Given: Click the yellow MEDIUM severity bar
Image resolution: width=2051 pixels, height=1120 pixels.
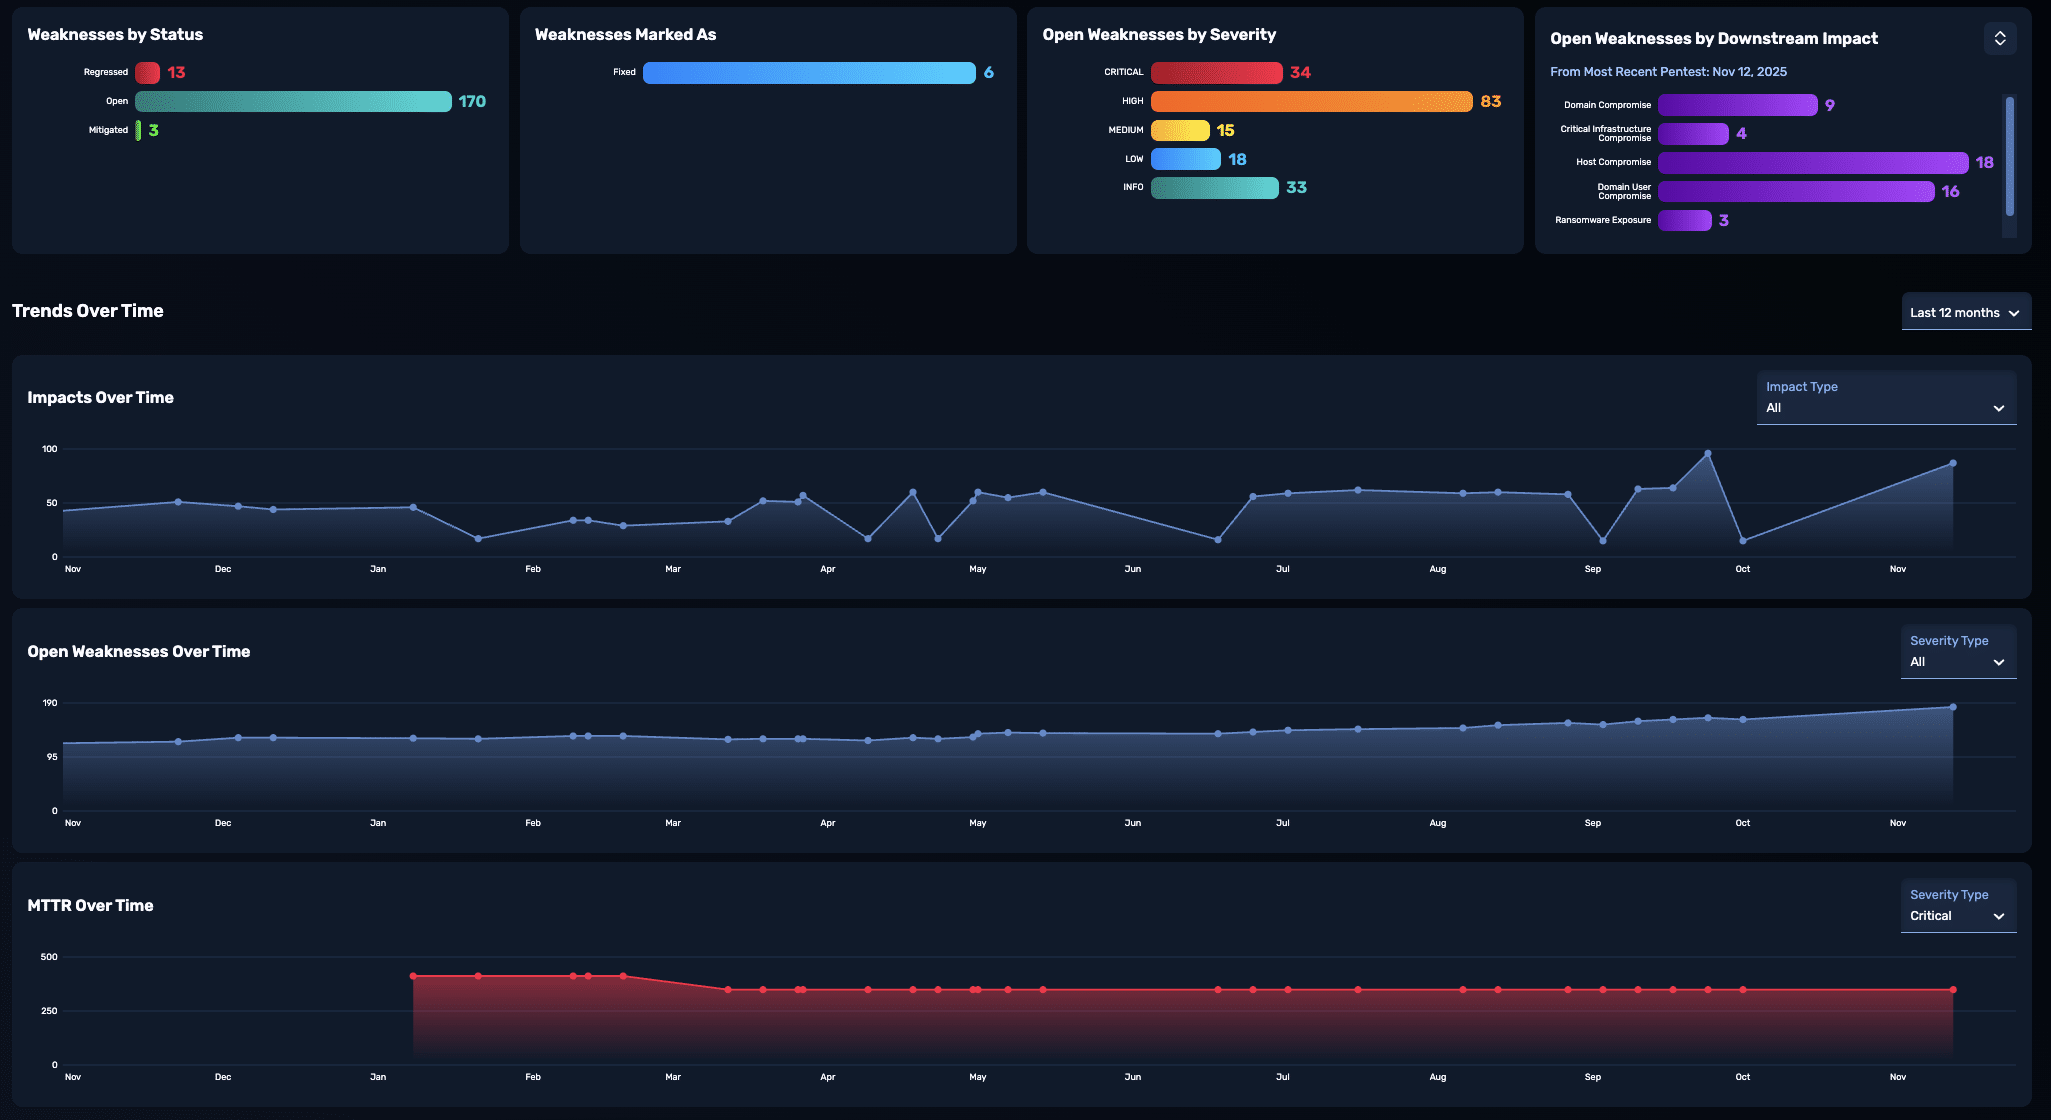Looking at the screenshot, I should point(1180,130).
